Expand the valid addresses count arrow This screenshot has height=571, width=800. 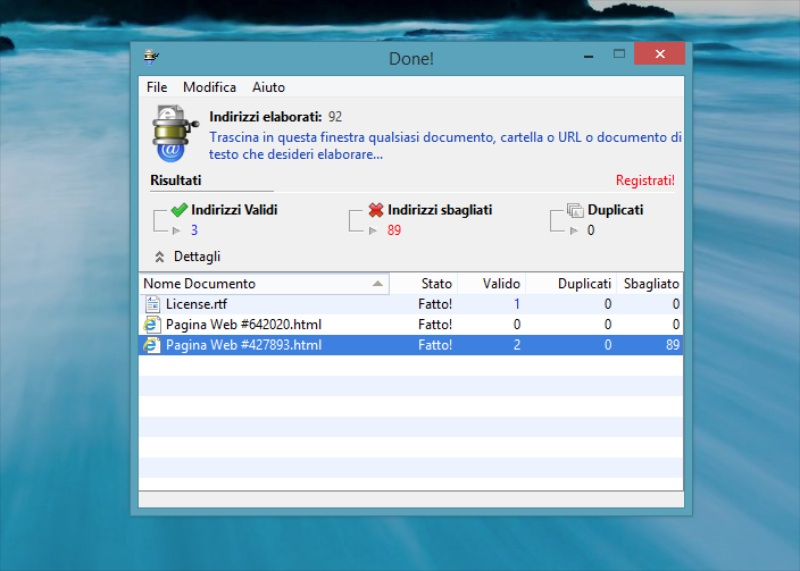(177, 231)
